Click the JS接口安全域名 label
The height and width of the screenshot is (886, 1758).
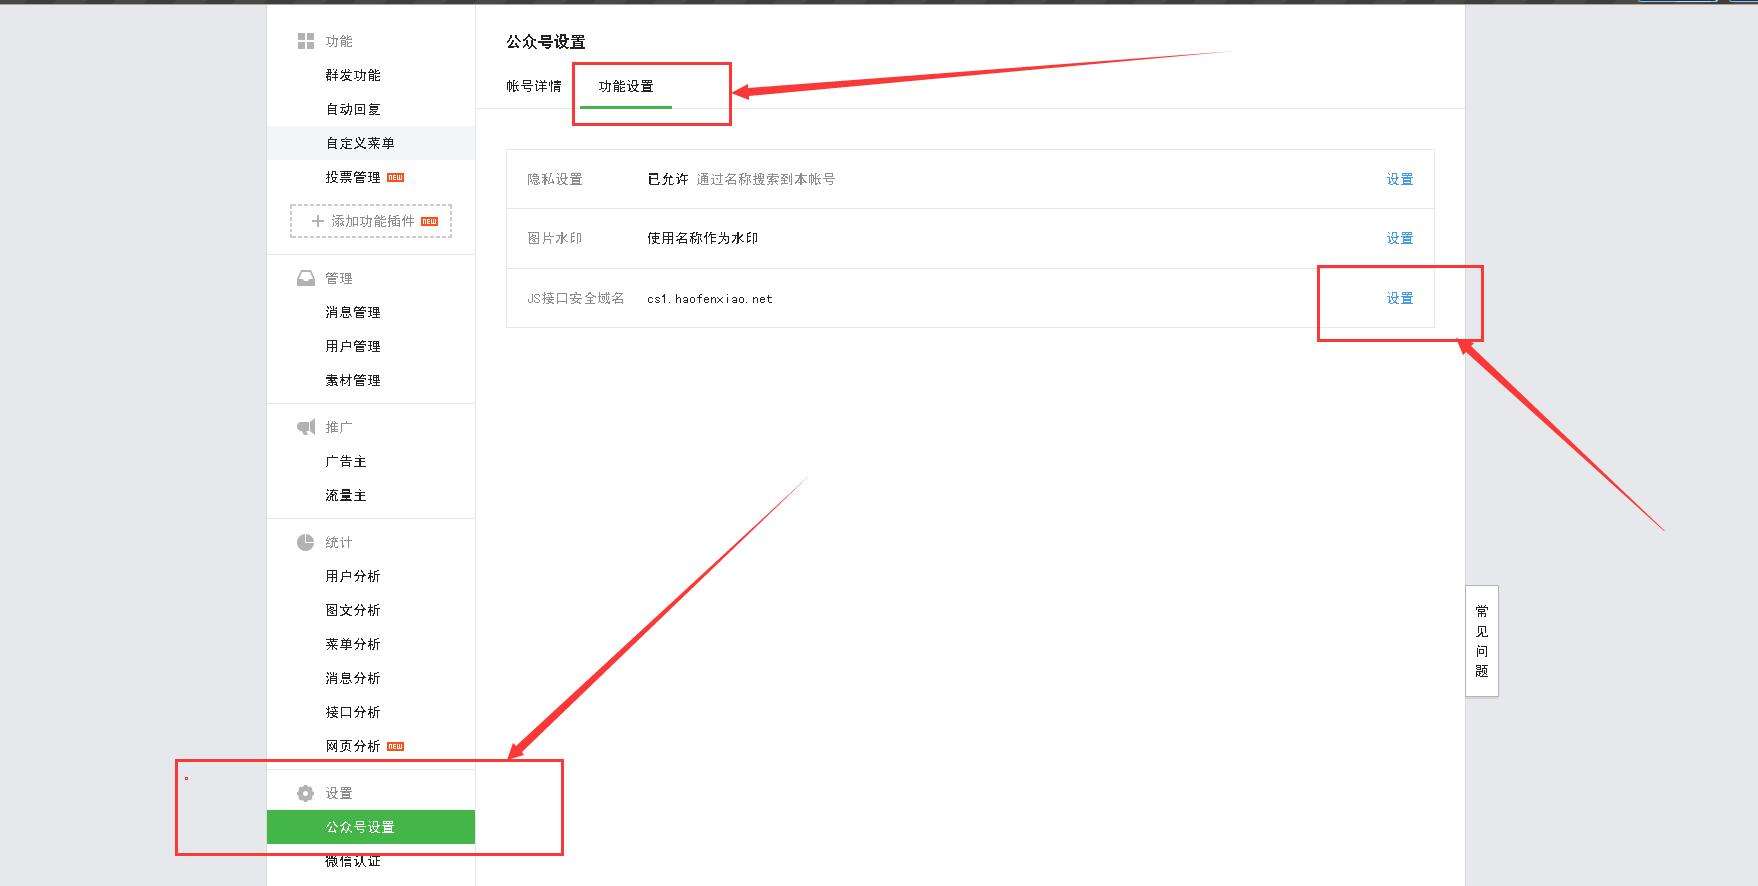576,298
